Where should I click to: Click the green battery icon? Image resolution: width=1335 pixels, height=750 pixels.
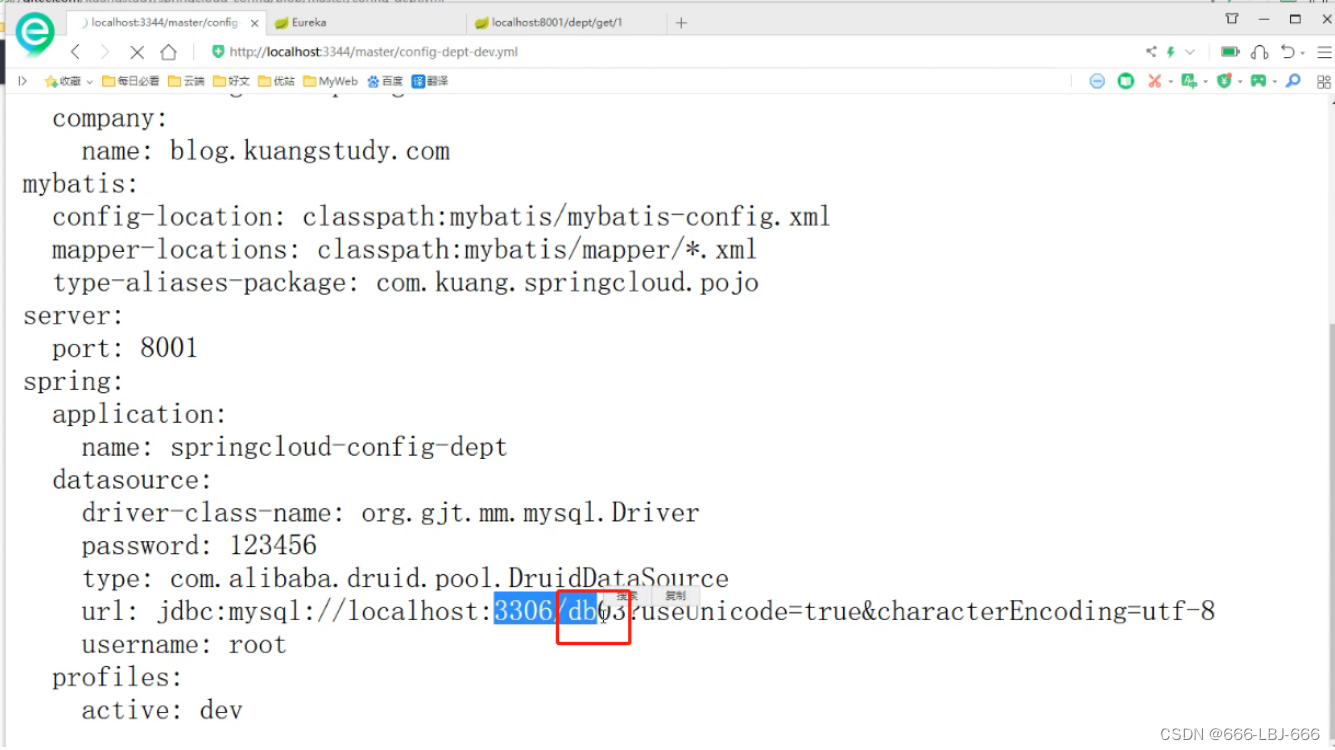click(x=1230, y=52)
